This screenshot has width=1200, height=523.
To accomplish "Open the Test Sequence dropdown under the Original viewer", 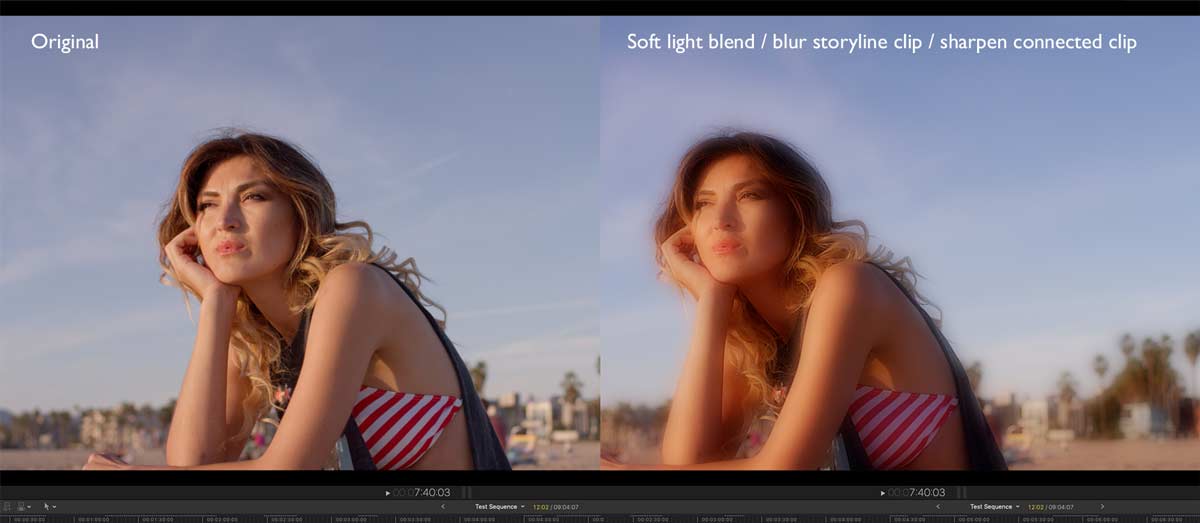I will pyautogui.click(x=500, y=507).
